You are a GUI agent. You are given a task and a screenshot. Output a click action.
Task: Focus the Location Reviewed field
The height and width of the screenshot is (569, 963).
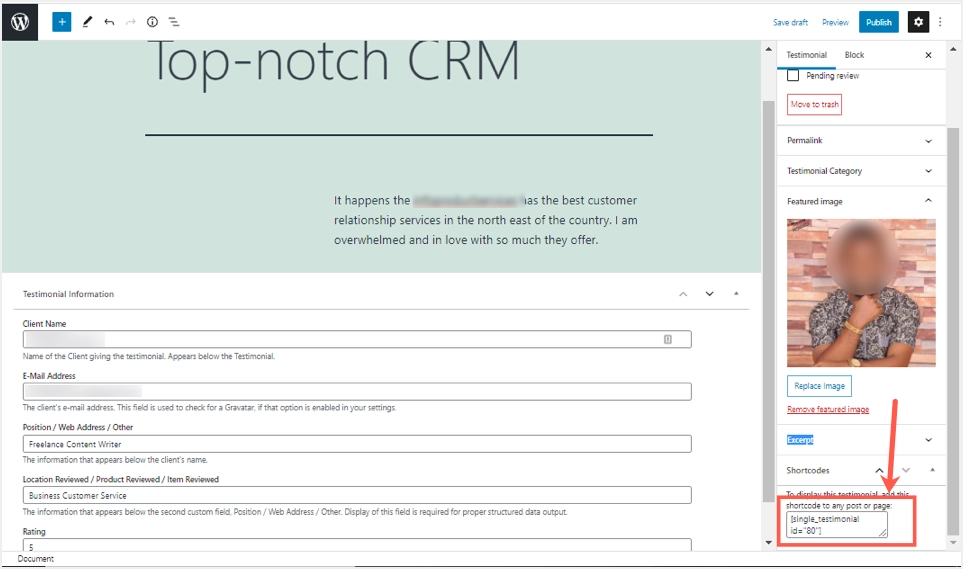(x=357, y=495)
